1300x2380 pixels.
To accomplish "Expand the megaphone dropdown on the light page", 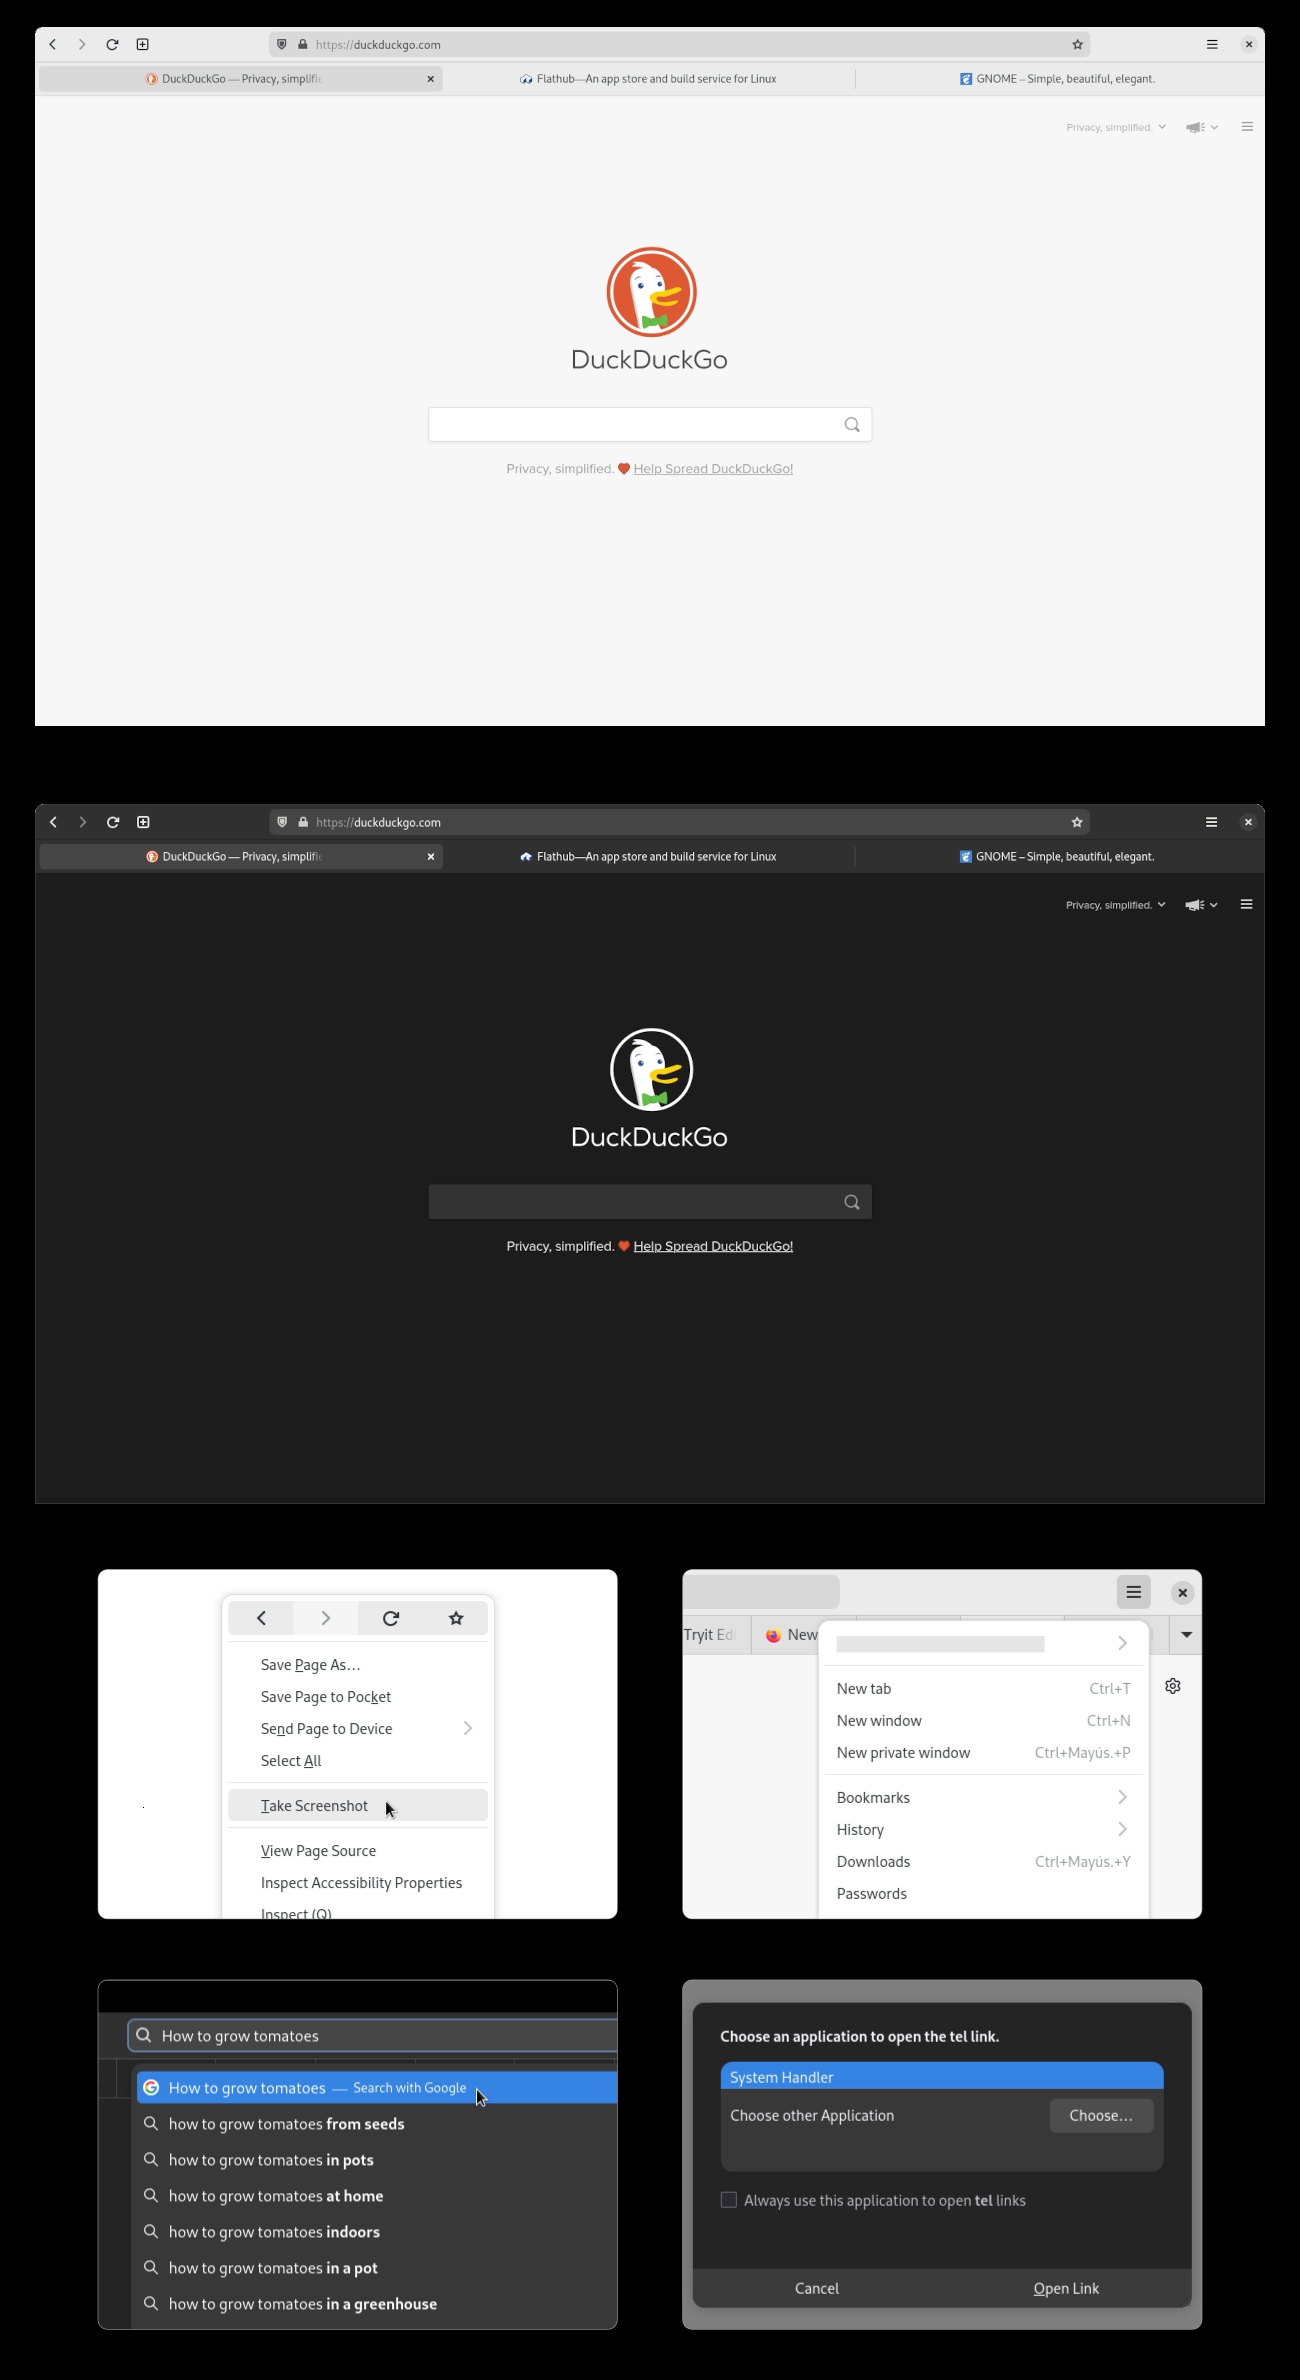I will [1202, 127].
